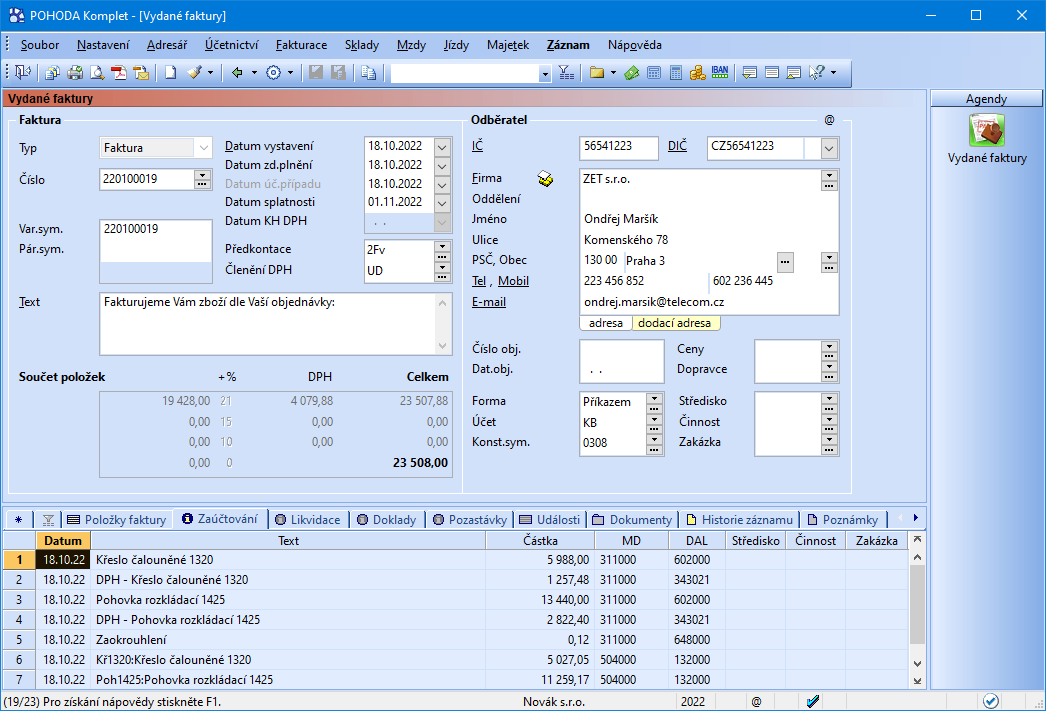Open list button for Účet KB
Image resolution: width=1046 pixels, height=711 pixels.
654,422
